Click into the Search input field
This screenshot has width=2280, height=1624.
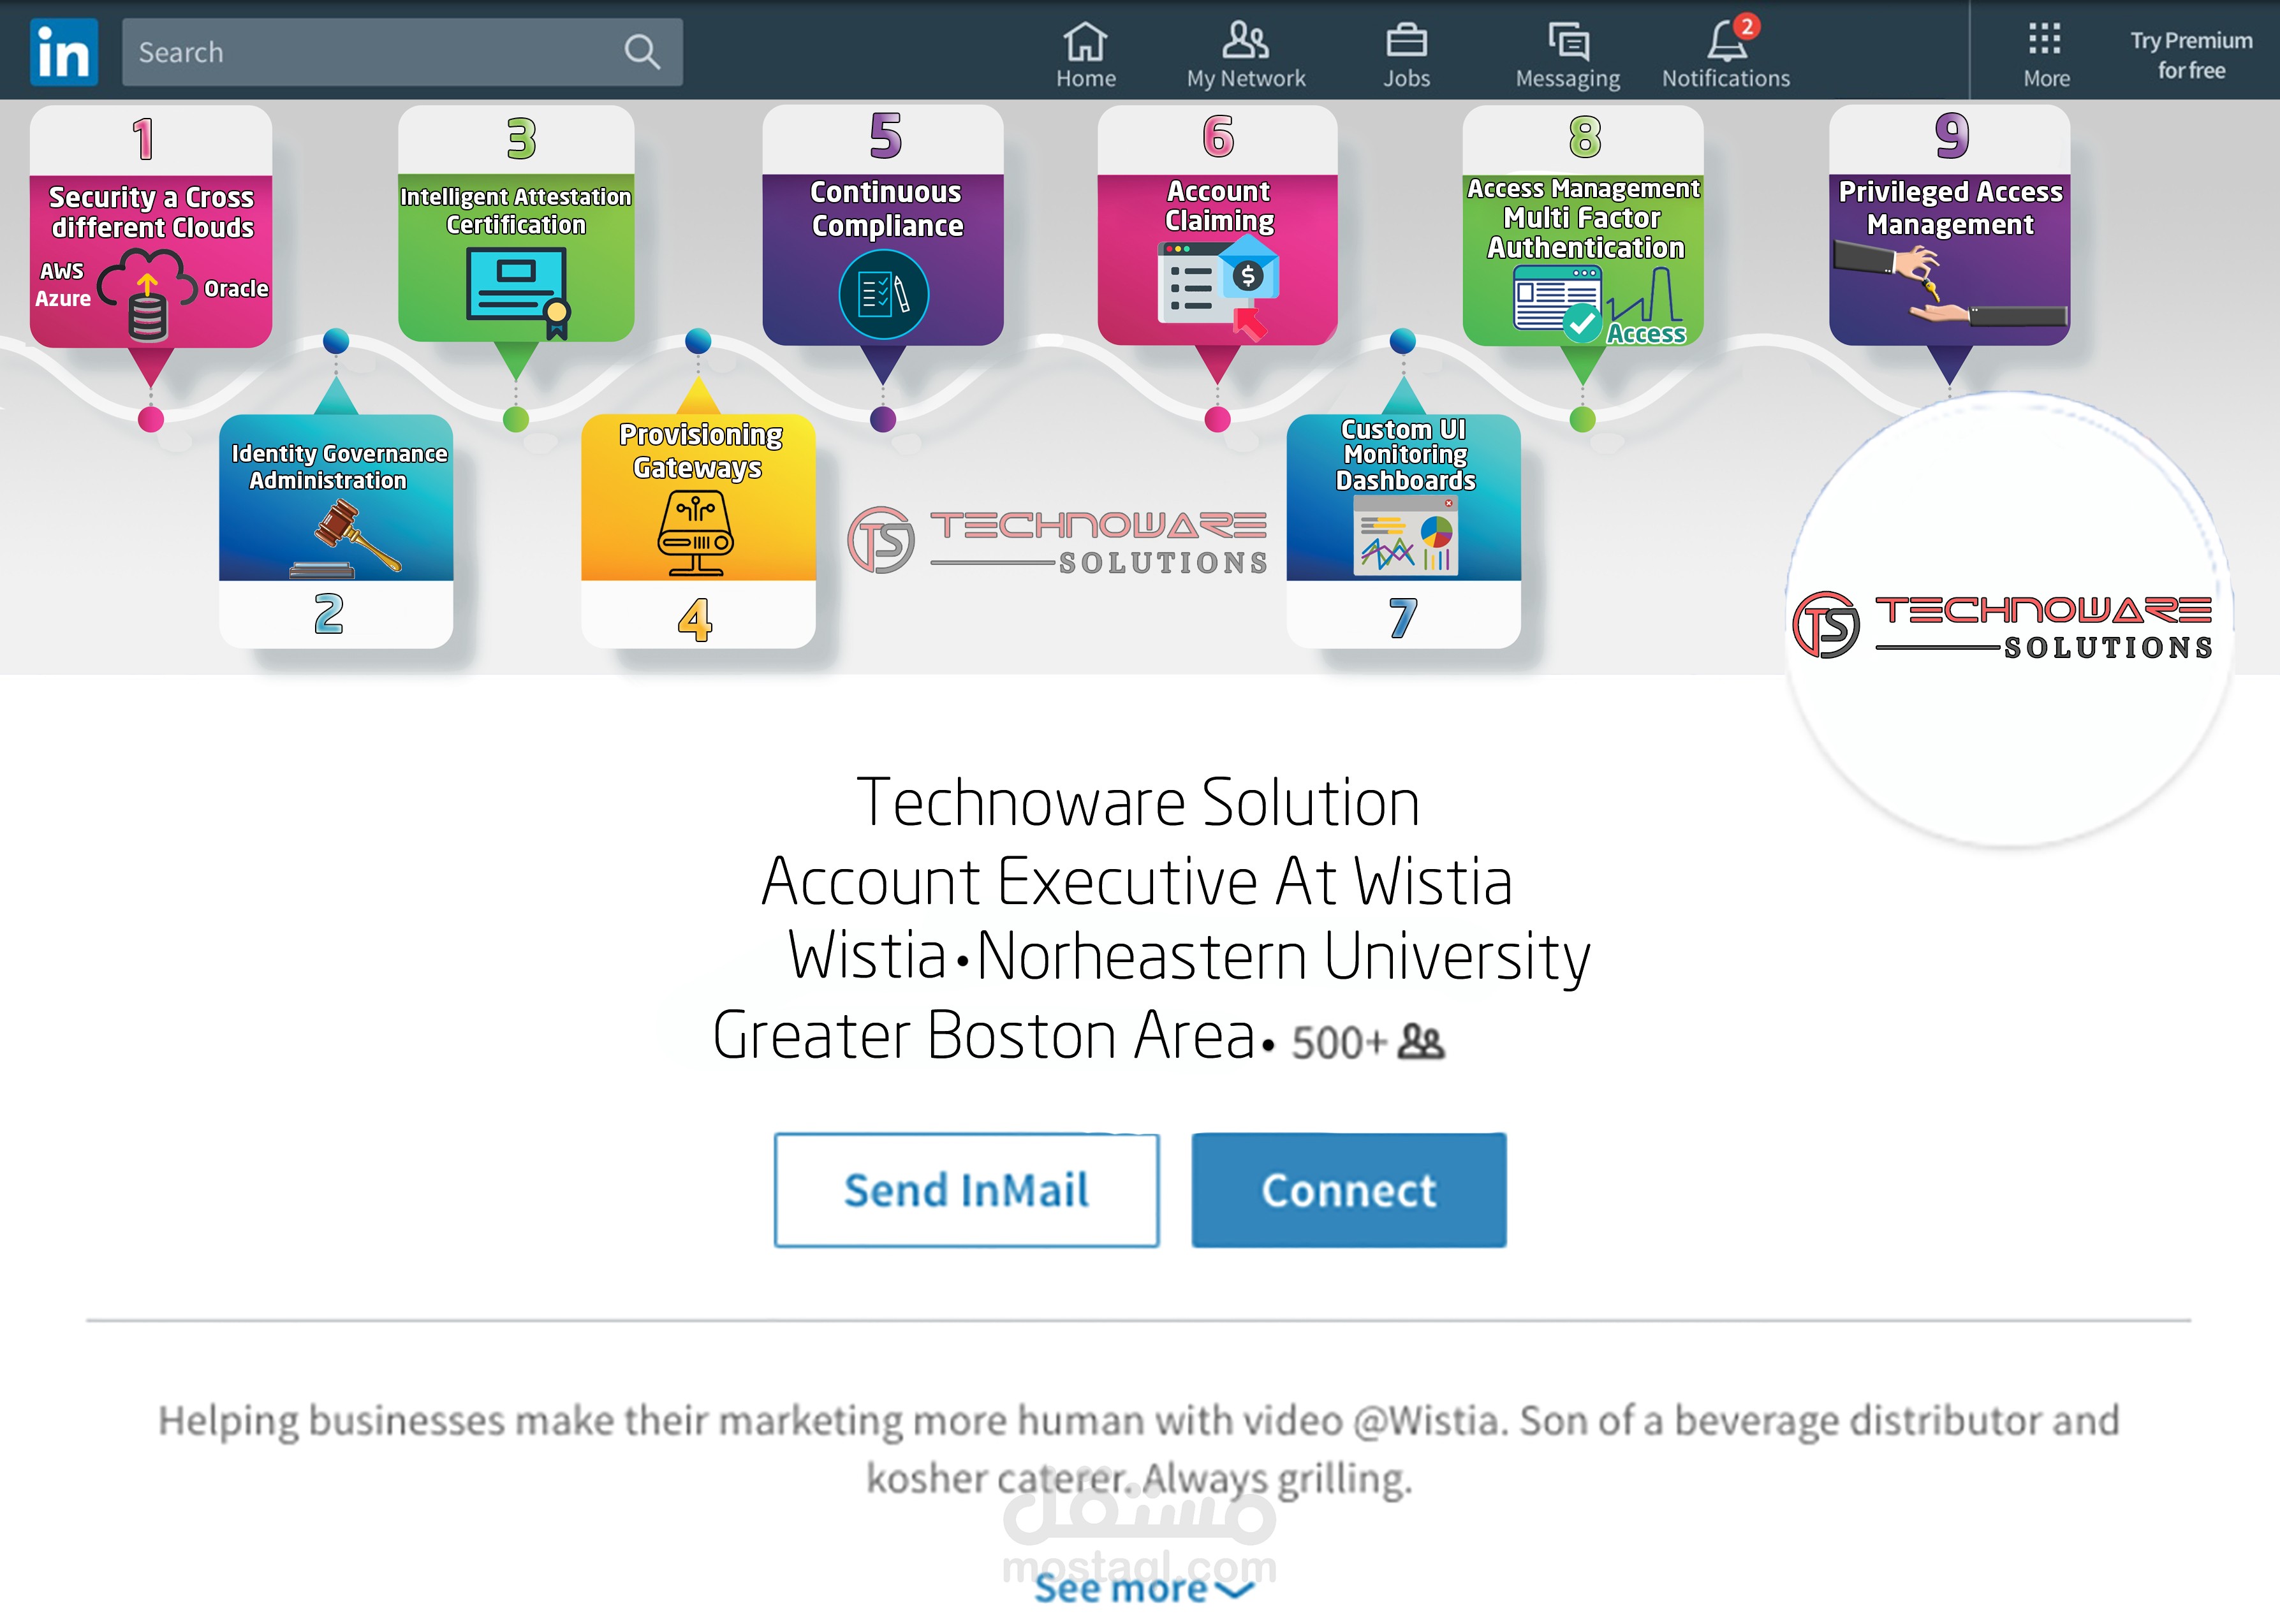pyautogui.click(x=370, y=52)
